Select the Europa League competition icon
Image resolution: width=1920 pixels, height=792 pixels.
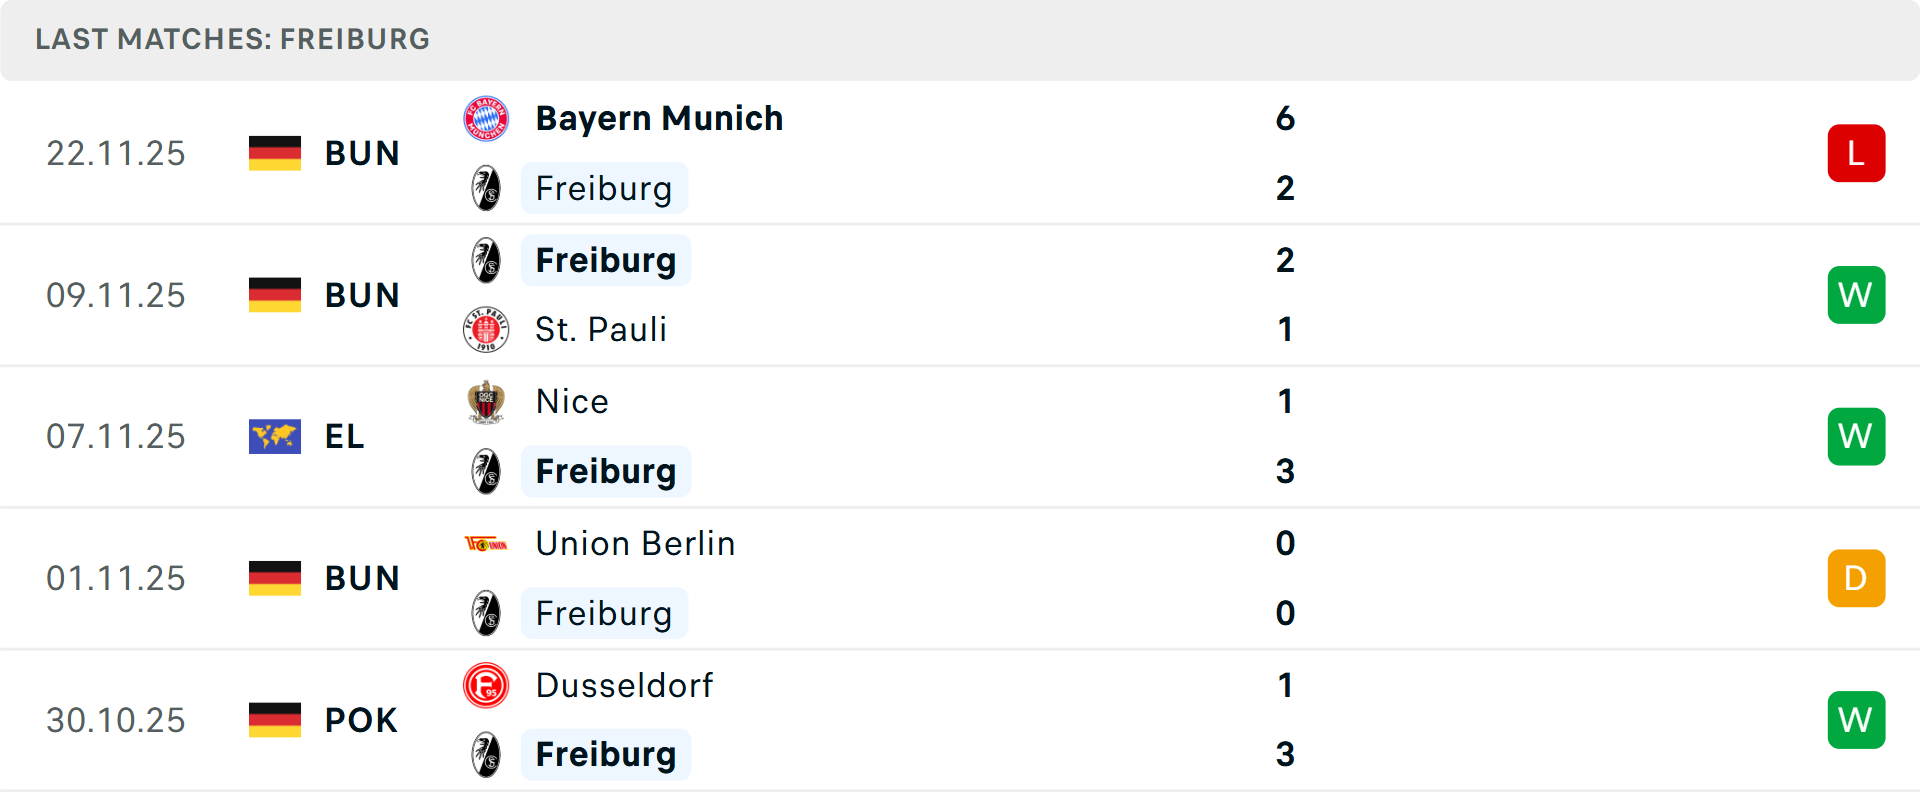pyautogui.click(x=274, y=436)
